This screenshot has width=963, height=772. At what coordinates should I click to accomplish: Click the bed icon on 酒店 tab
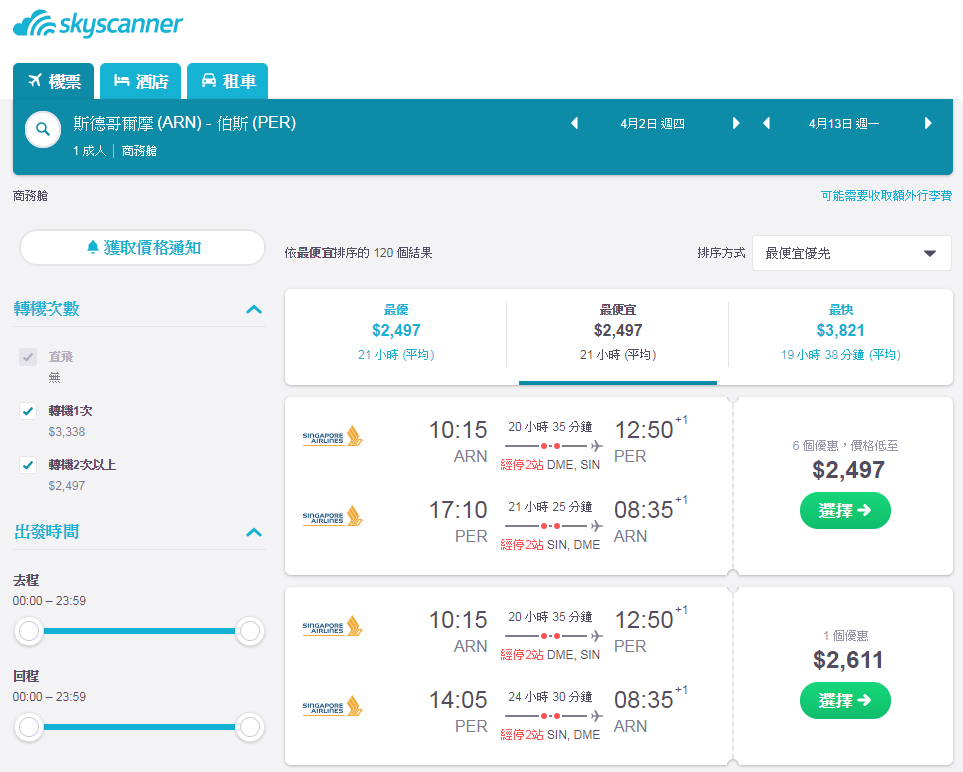(122, 80)
